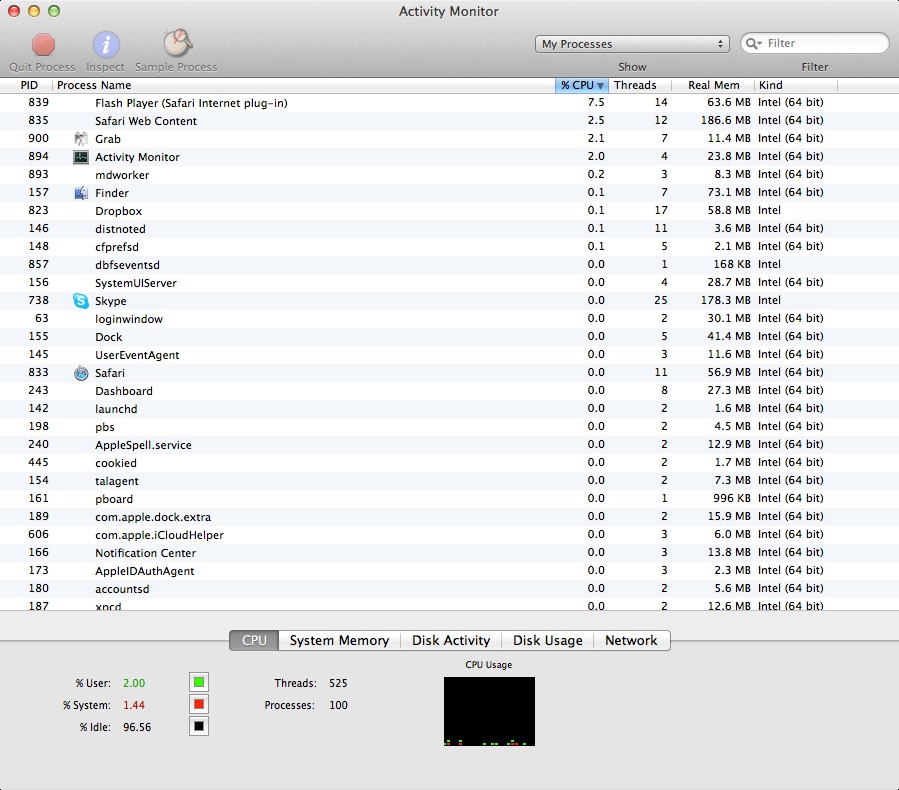
Task: Select the Dashboard process row
Action: coord(450,390)
